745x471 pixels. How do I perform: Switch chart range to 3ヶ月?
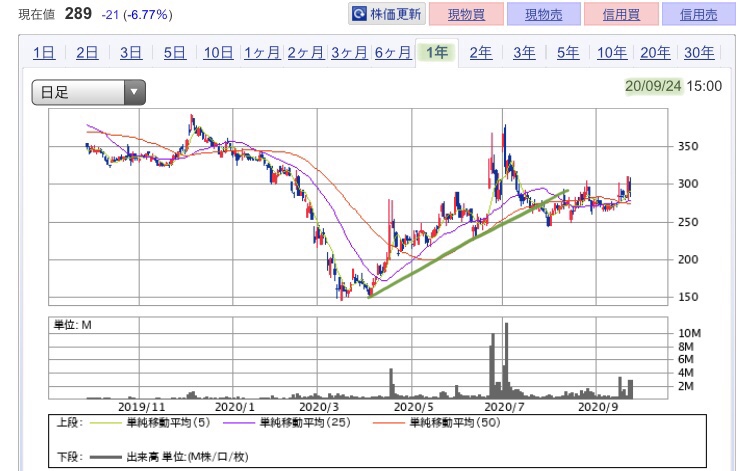(x=349, y=52)
